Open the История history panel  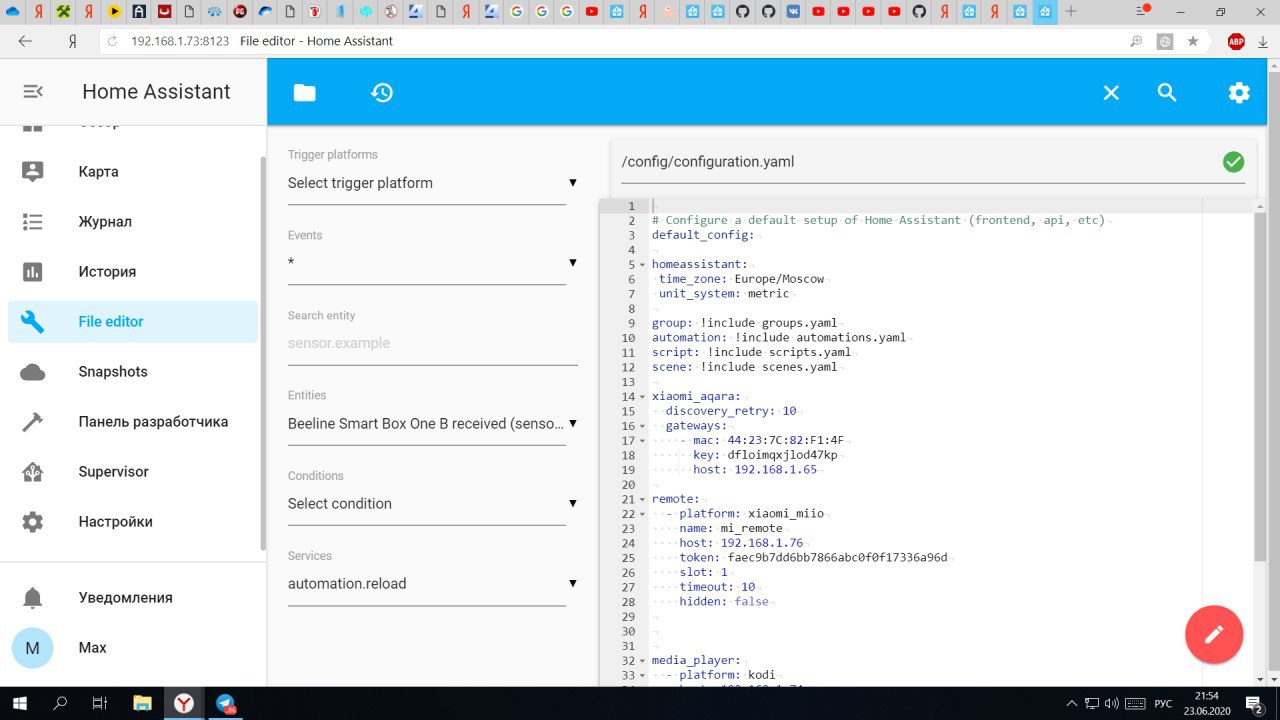pos(133,271)
